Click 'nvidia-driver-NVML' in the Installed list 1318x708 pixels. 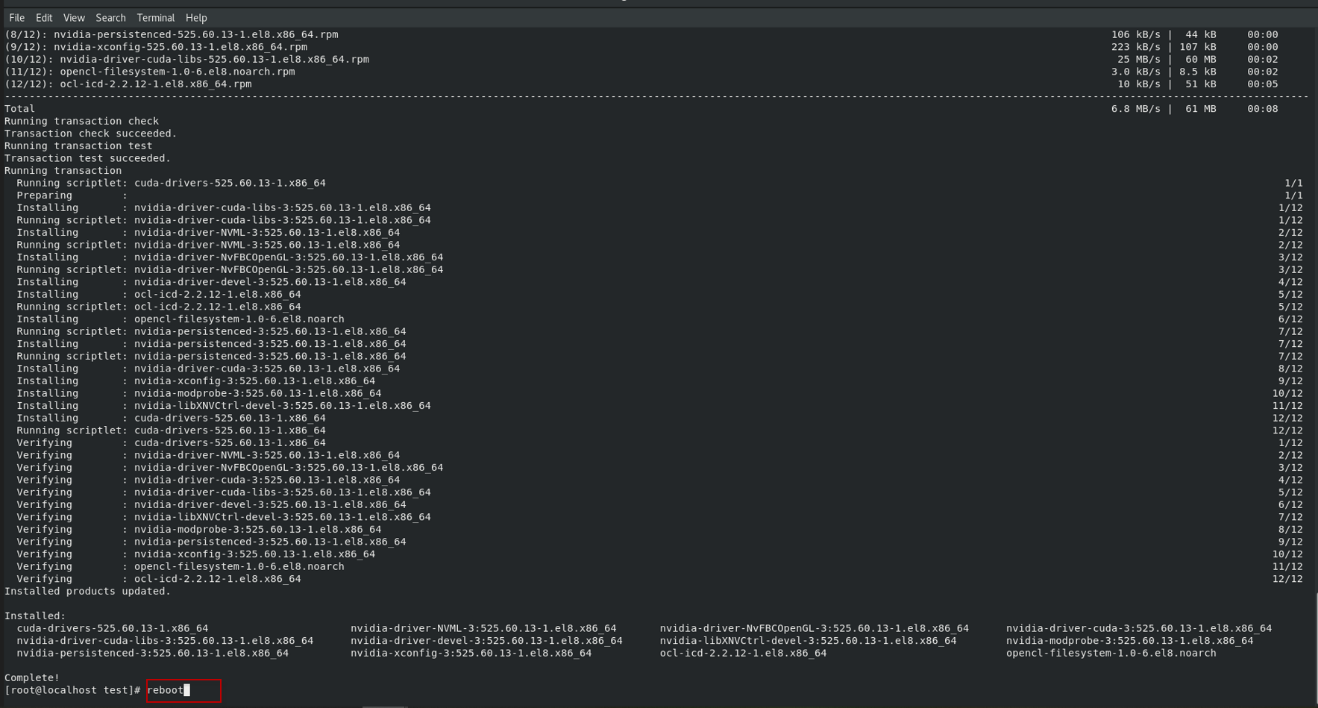click(483, 628)
